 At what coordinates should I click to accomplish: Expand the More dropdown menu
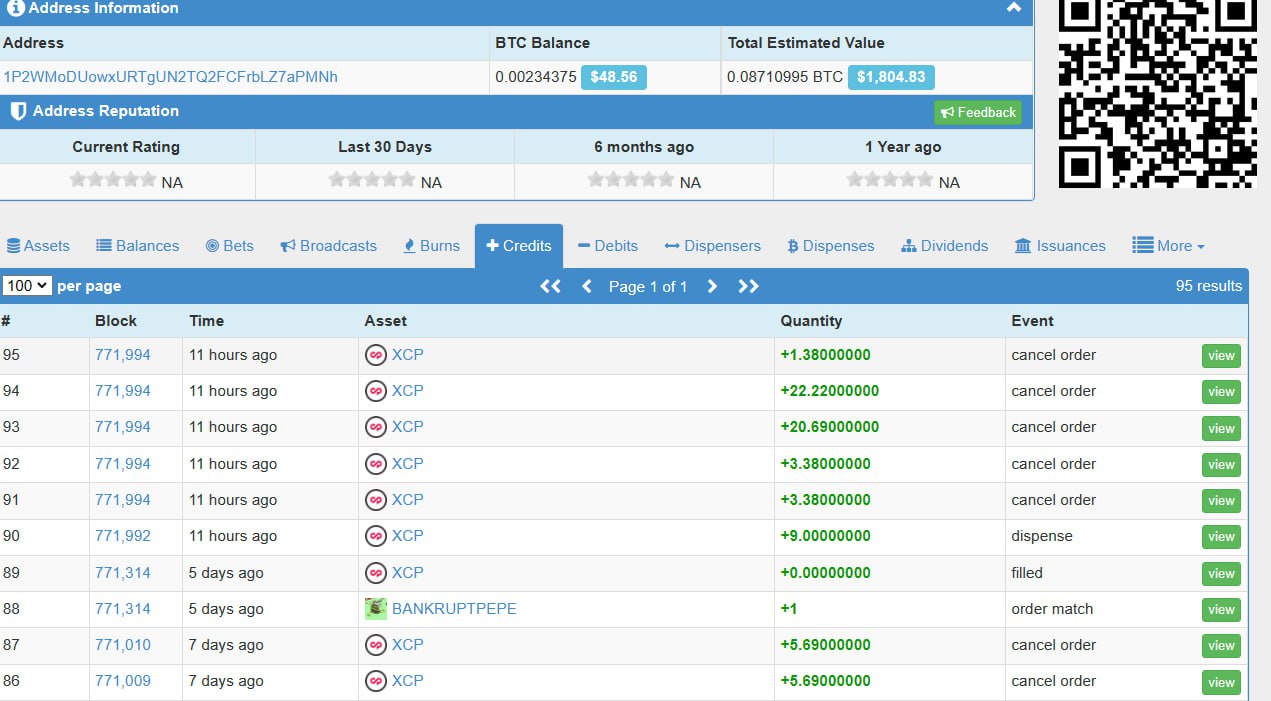1168,246
